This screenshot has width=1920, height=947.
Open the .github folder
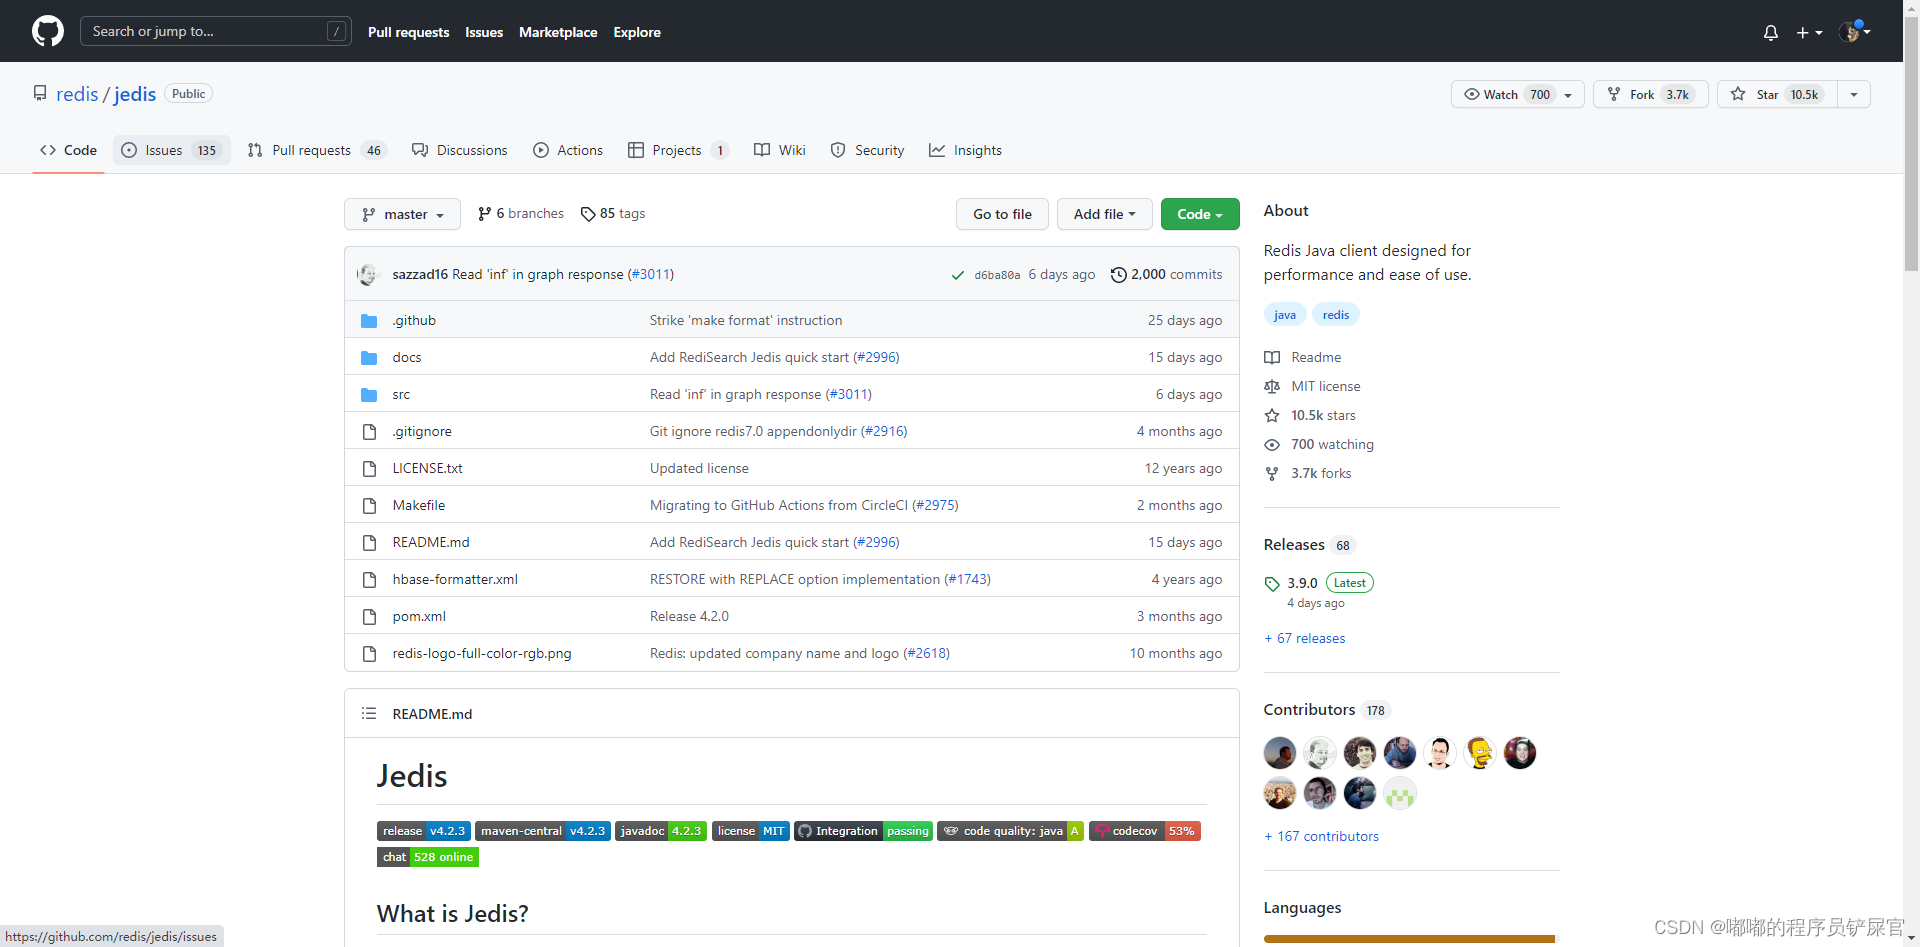click(x=414, y=320)
